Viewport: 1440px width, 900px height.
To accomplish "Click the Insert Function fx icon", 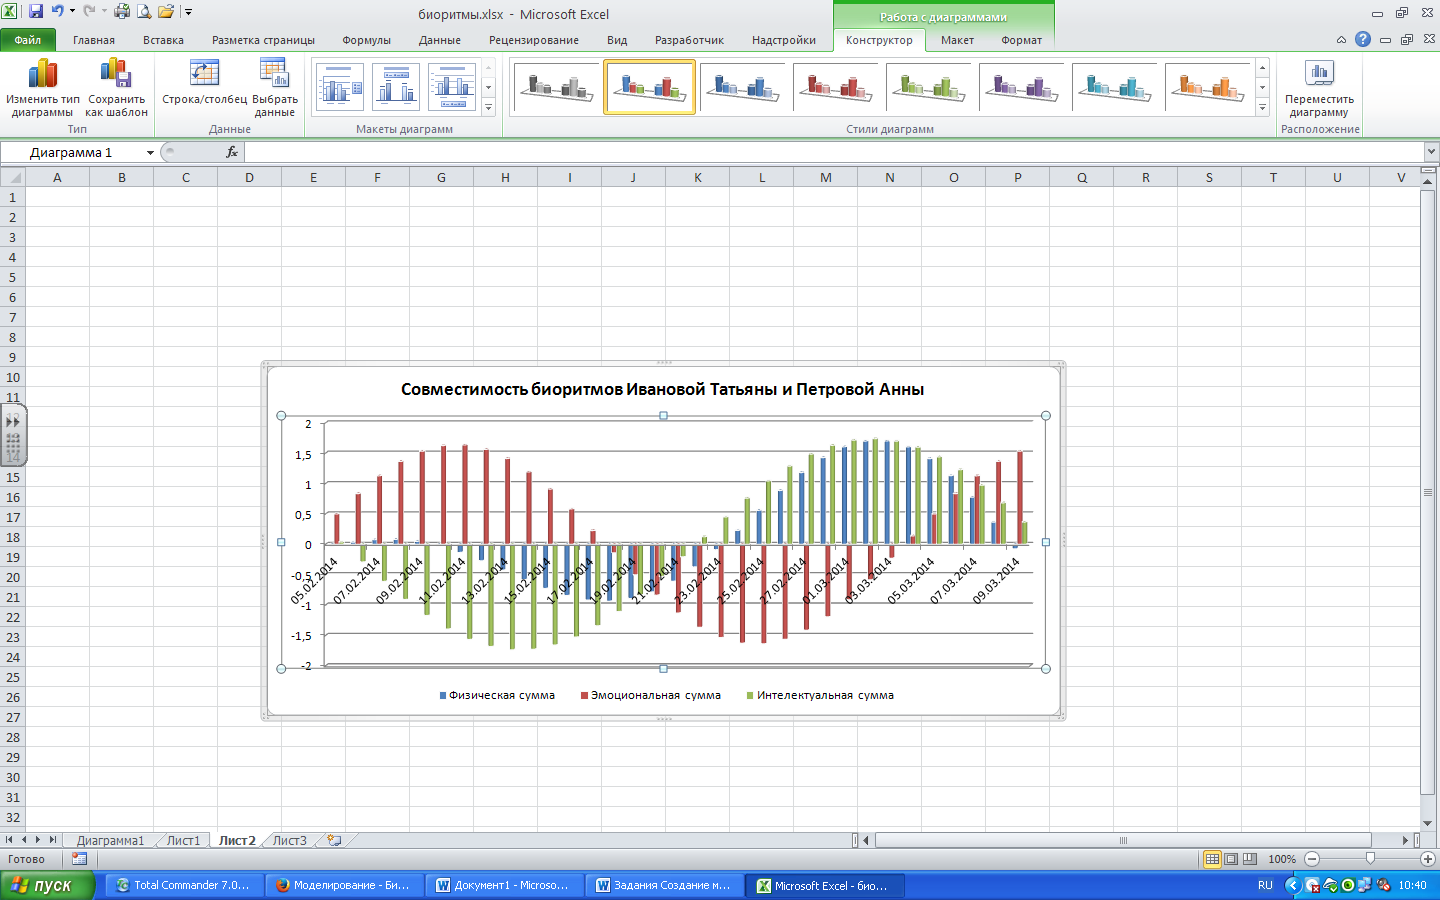I will [232, 152].
